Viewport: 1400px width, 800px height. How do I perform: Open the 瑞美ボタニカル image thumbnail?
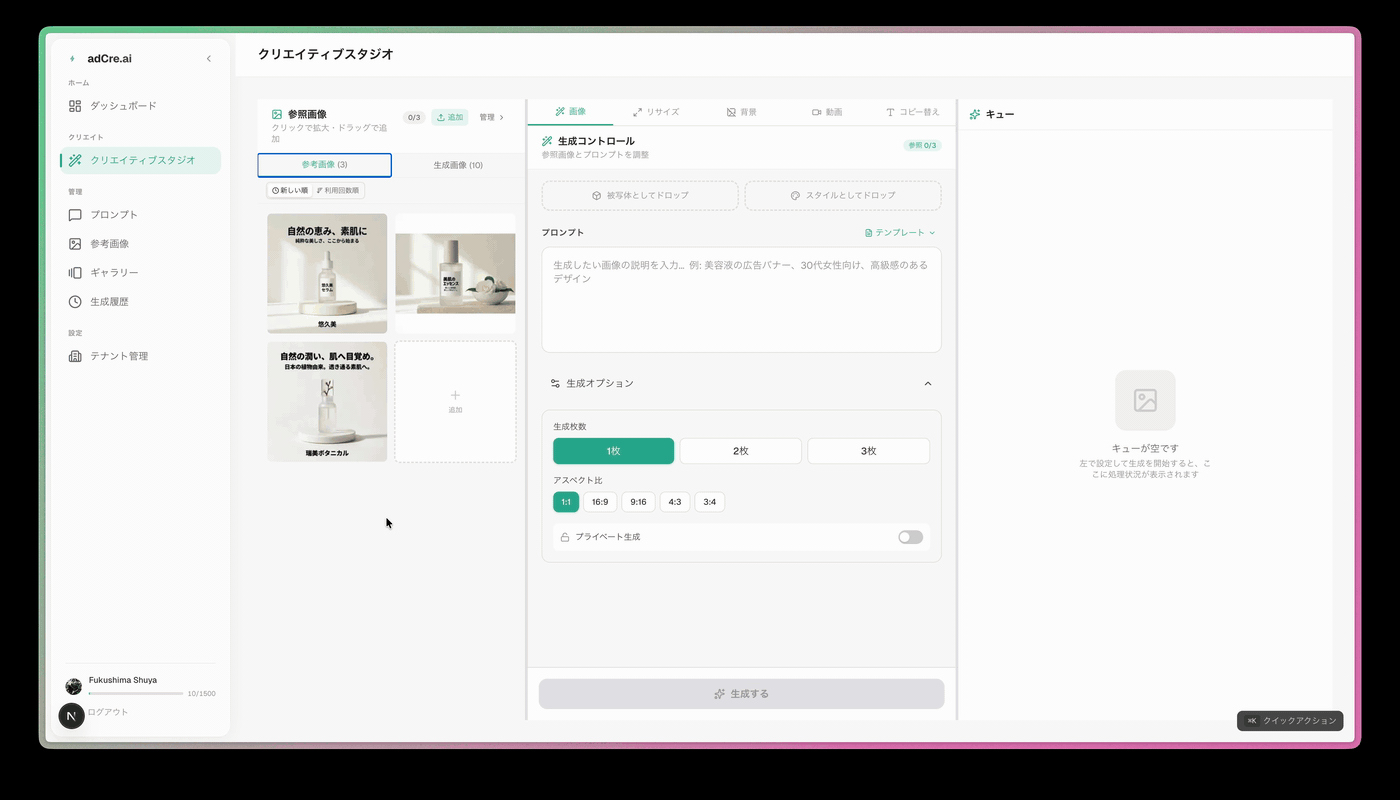click(x=326, y=402)
